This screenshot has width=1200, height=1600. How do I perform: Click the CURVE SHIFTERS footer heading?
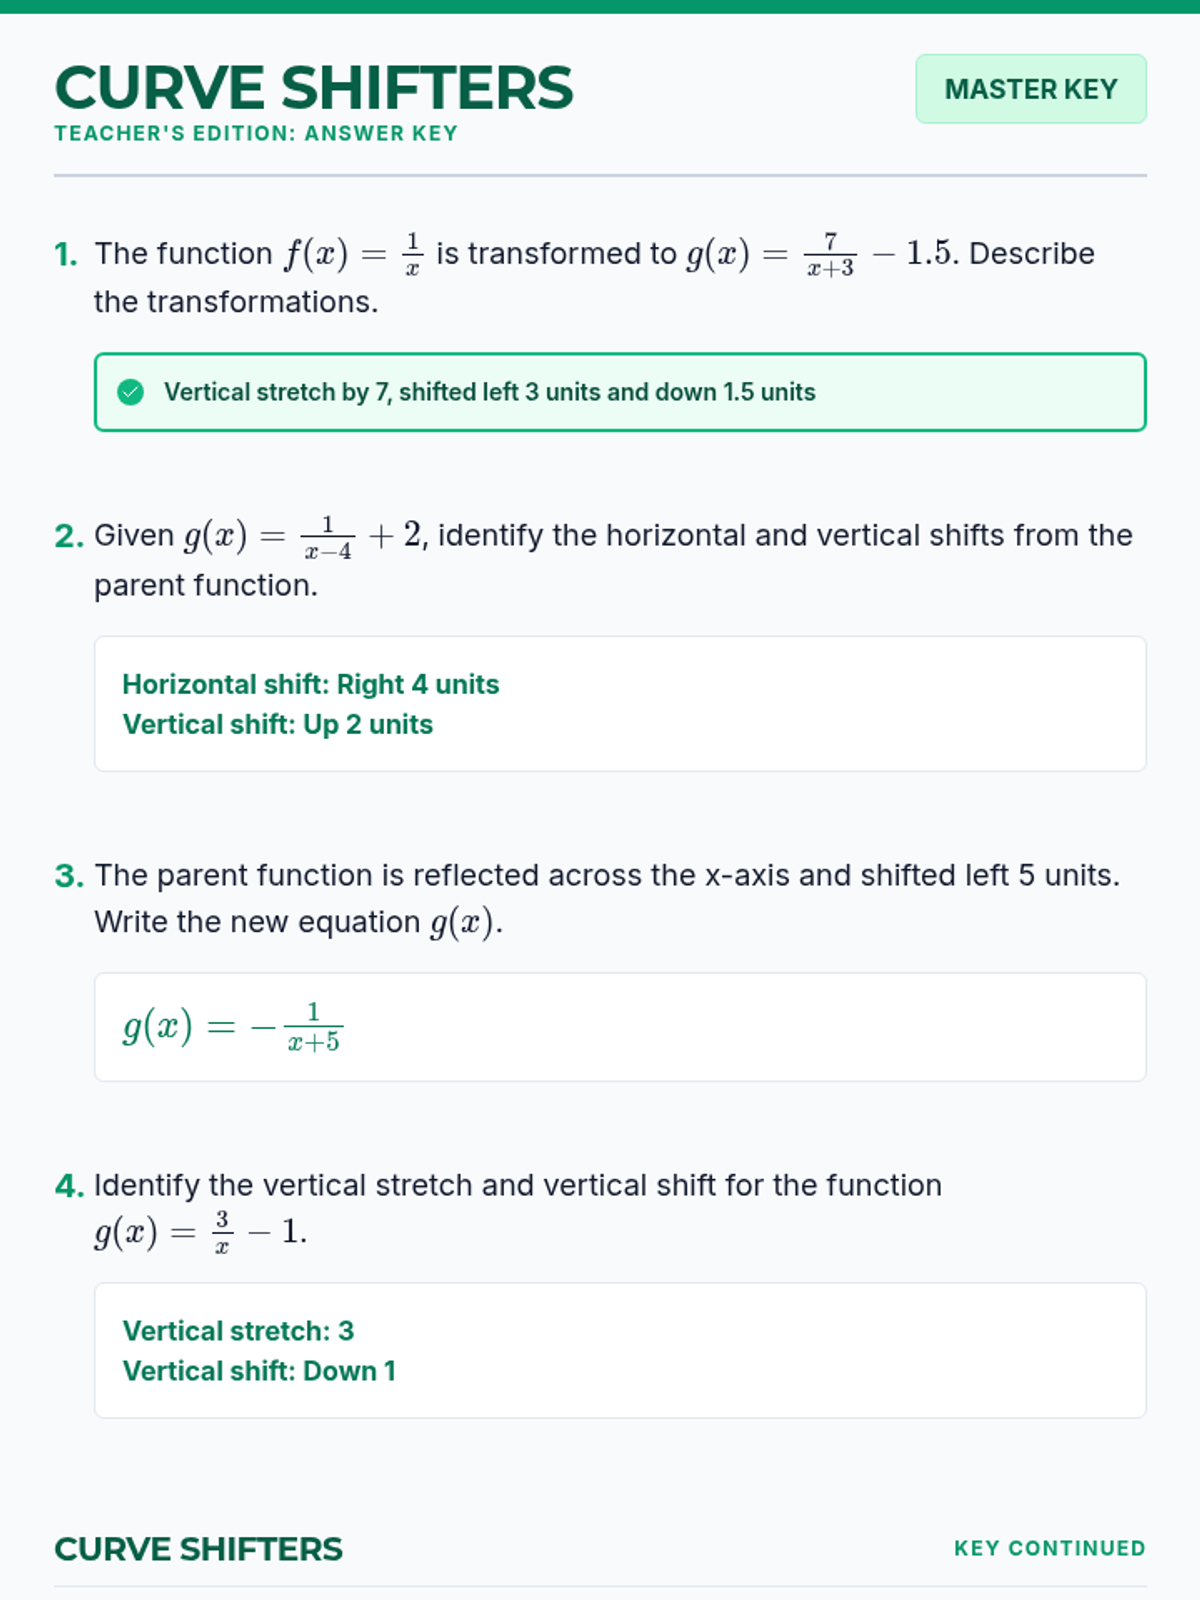pos(198,1549)
